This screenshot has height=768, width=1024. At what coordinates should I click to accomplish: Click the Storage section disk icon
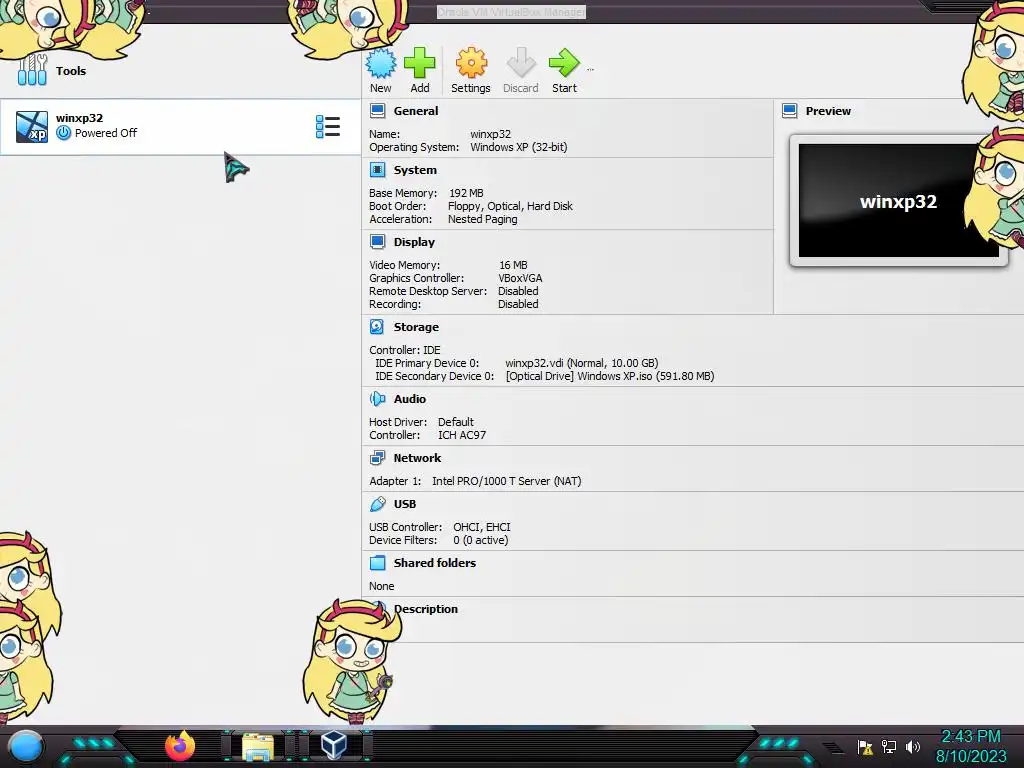[x=377, y=327]
